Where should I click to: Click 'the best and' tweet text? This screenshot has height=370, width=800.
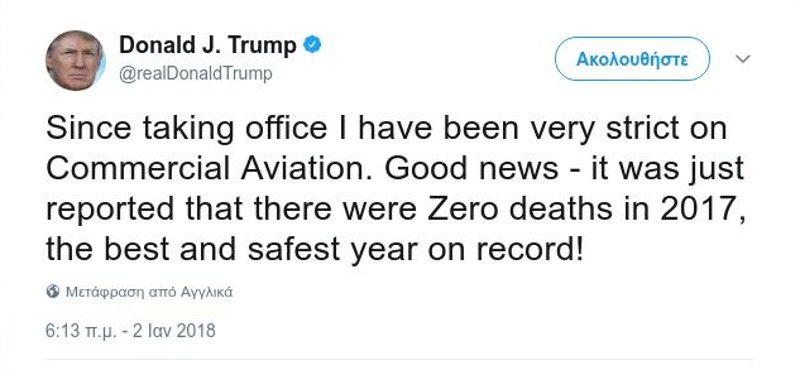tap(141, 249)
